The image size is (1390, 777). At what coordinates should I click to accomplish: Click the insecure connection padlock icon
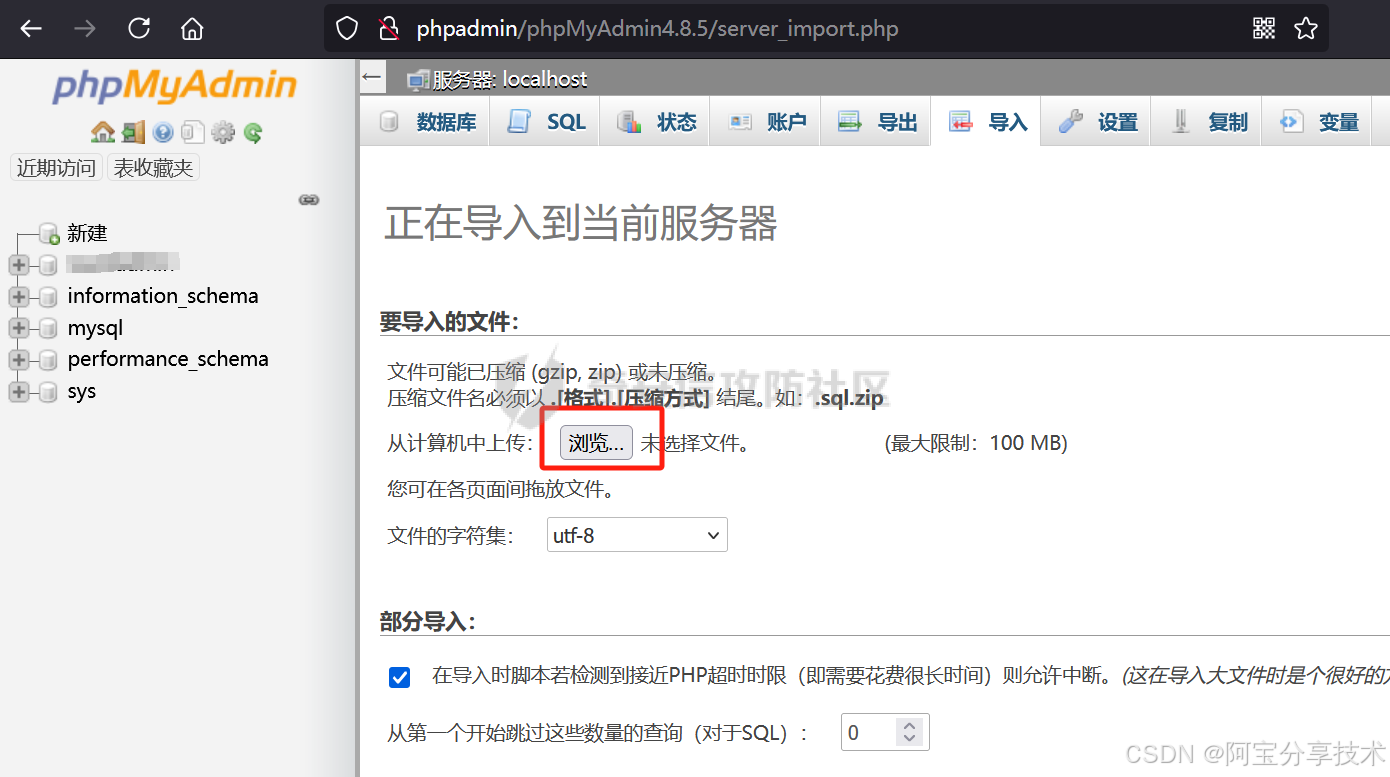click(x=389, y=29)
